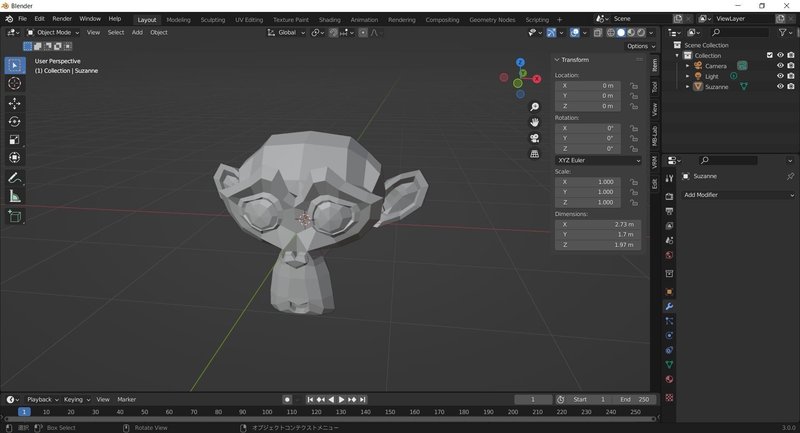The width and height of the screenshot is (800, 433).
Task: Open the Object properties orange square tab
Action: [669, 292]
